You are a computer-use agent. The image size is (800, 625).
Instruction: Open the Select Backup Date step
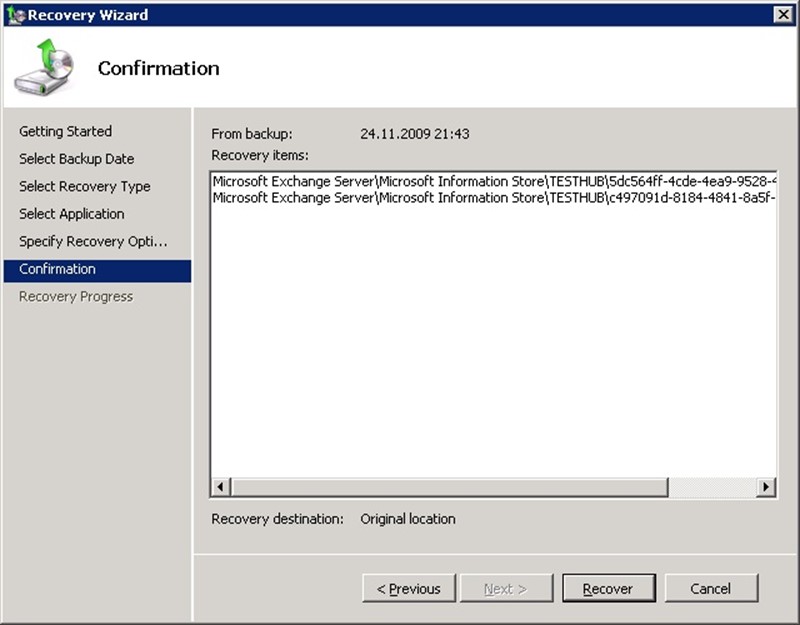click(x=76, y=159)
